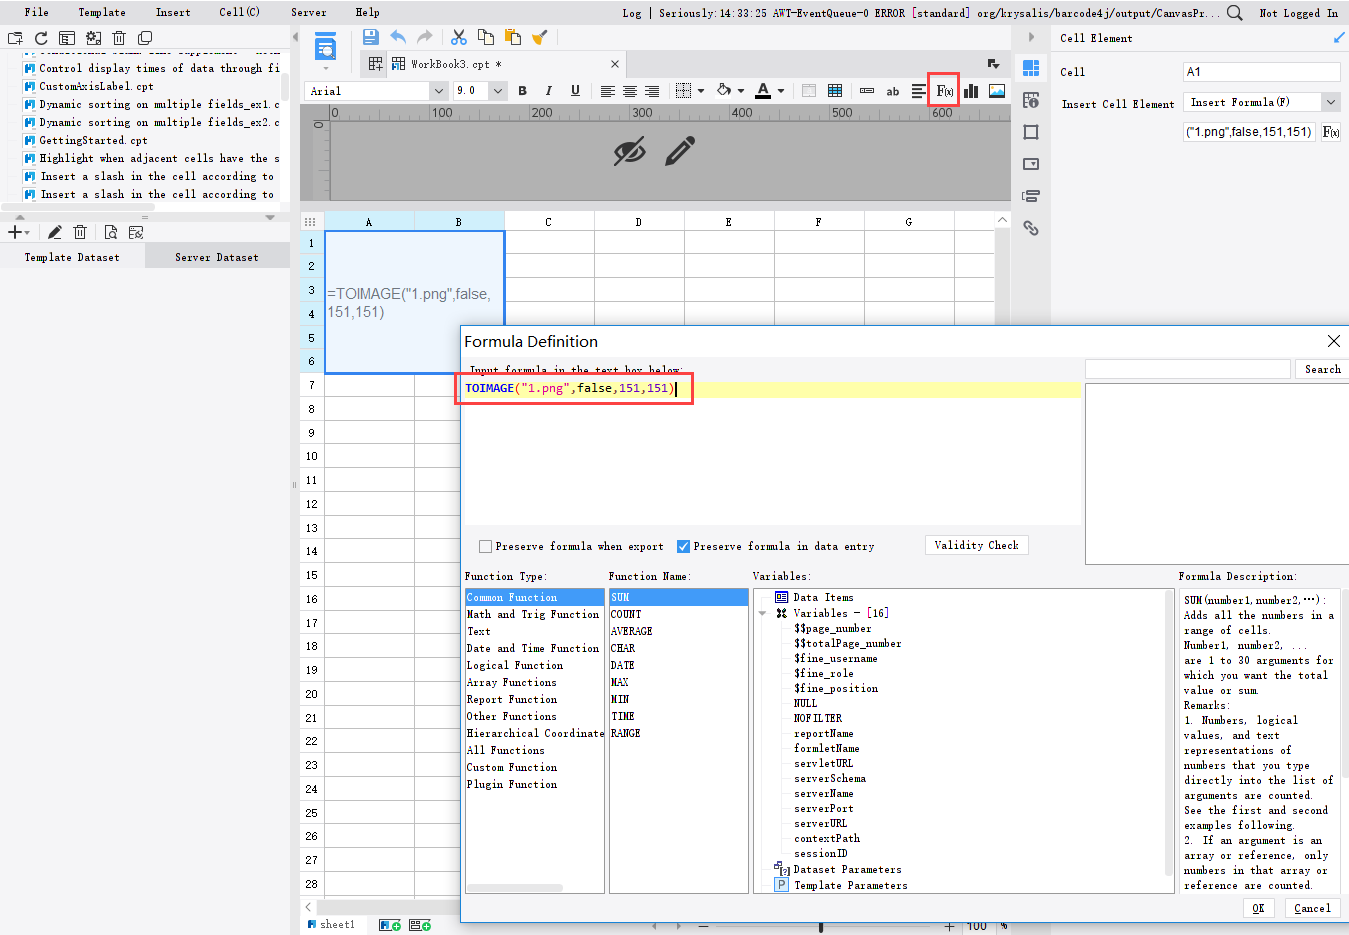Insert a chart using the chart icon
This screenshot has width=1349, height=935.
pos(973,91)
